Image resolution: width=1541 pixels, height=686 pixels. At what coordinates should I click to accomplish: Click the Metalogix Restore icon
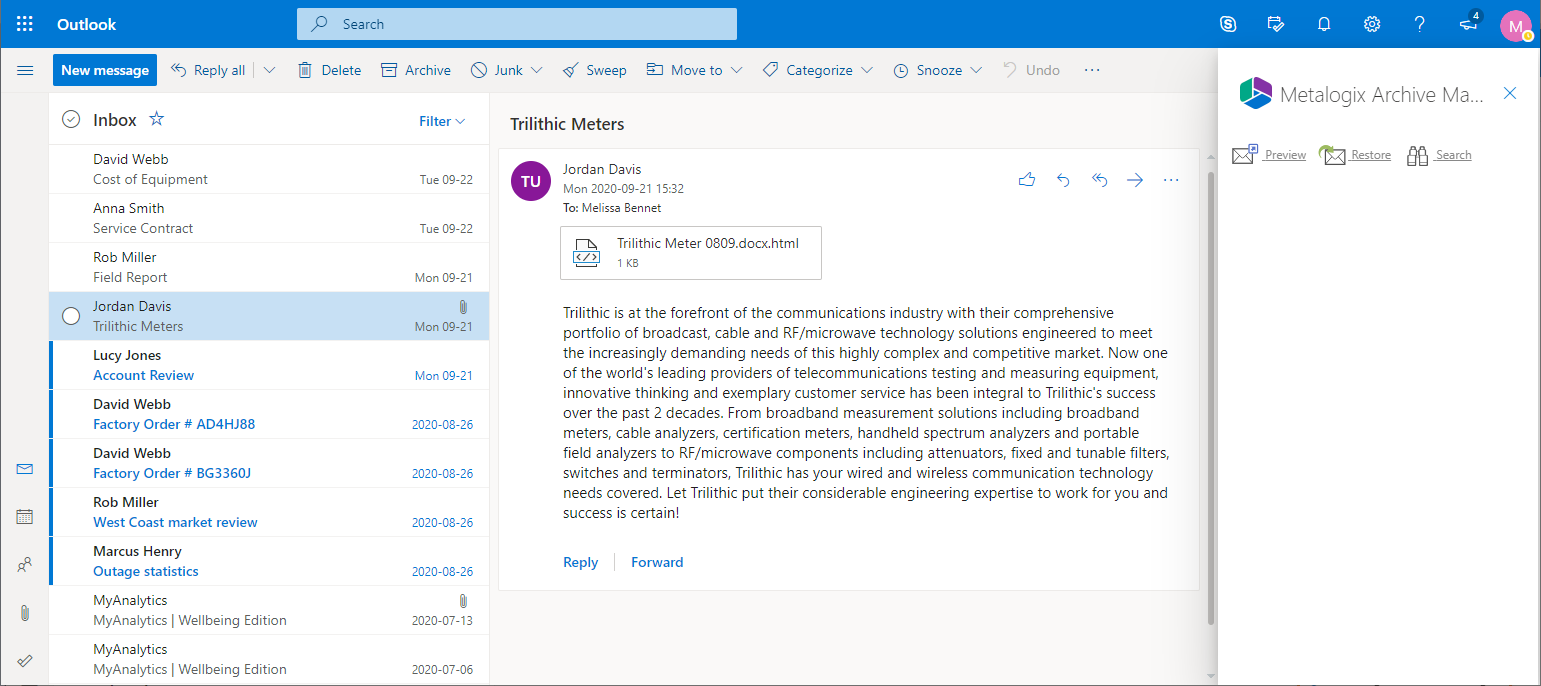(x=1333, y=155)
